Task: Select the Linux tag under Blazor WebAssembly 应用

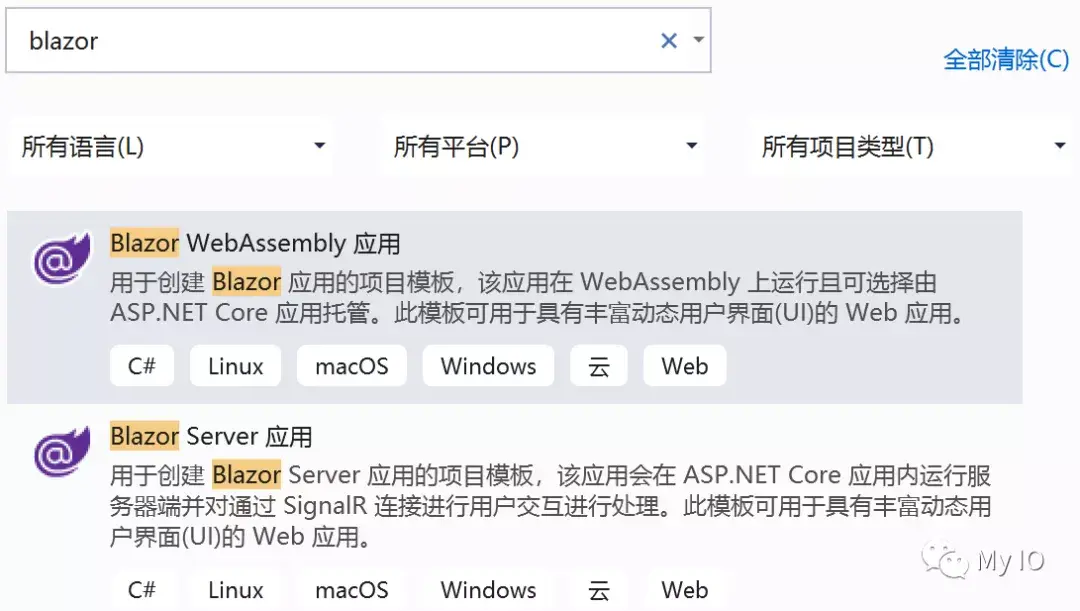Action: point(235,366)
